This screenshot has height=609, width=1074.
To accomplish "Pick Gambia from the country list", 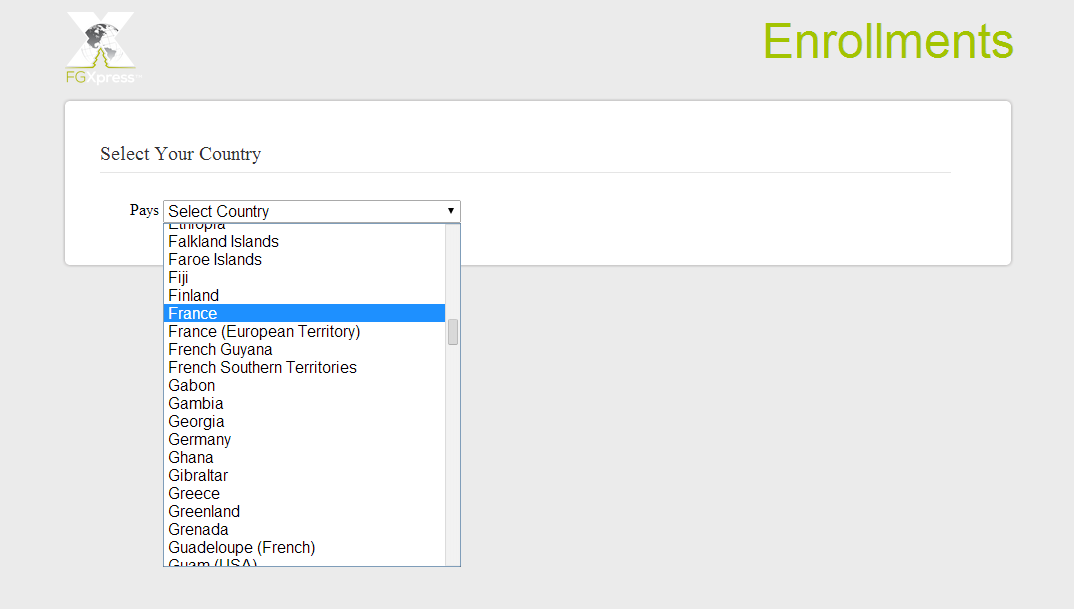I will click(x=304, y=403).
